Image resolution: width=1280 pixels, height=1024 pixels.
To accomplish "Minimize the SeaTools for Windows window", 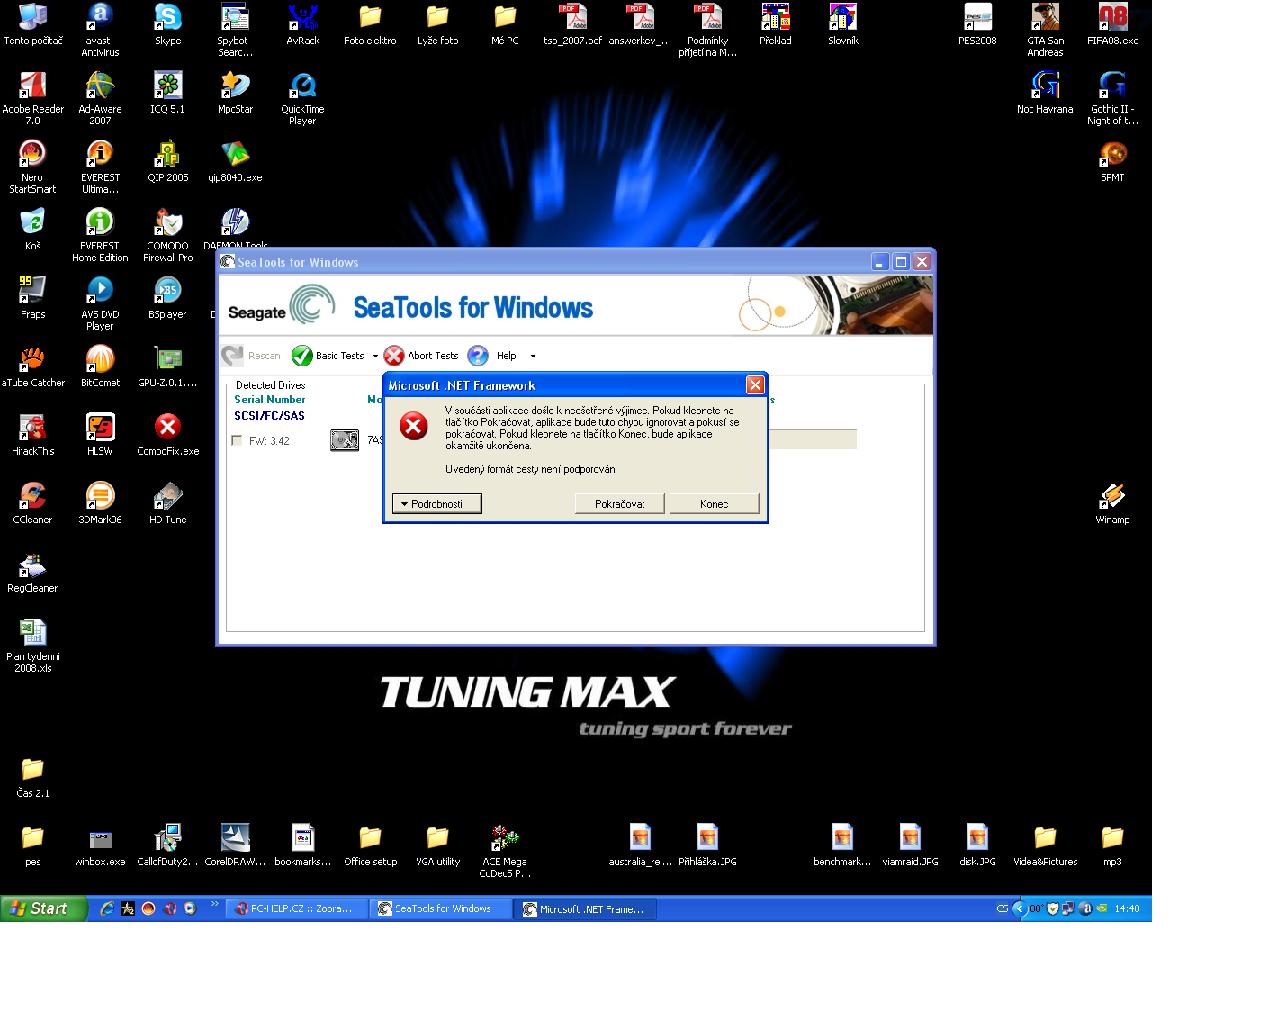I will (x=880, y=262).
